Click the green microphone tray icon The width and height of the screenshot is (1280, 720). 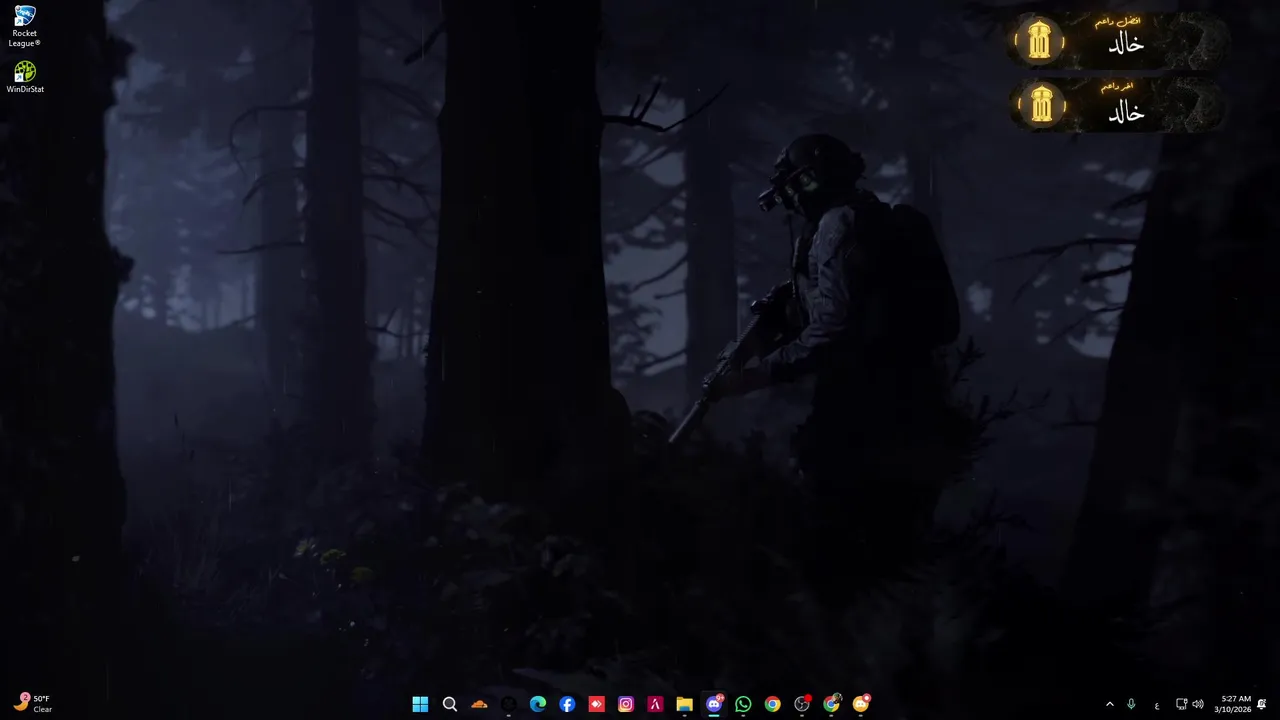(1131, 704)
